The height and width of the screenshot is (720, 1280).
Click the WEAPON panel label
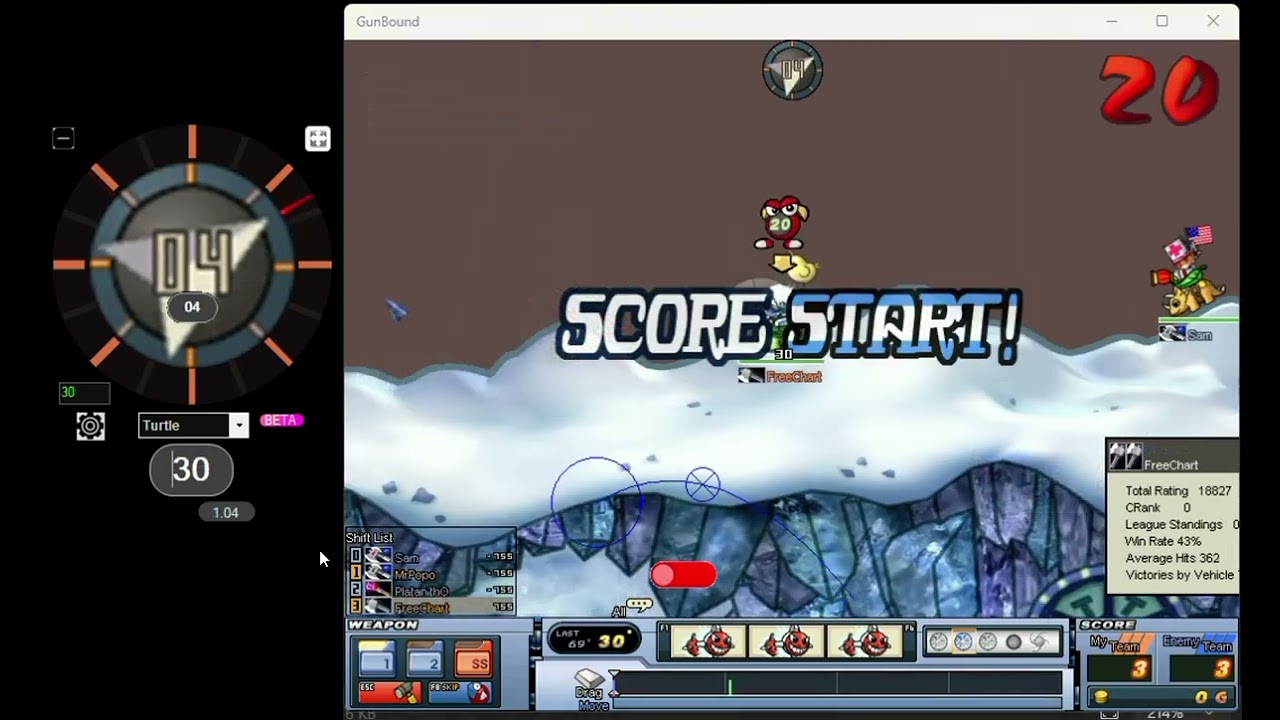(x=383, y=625)
